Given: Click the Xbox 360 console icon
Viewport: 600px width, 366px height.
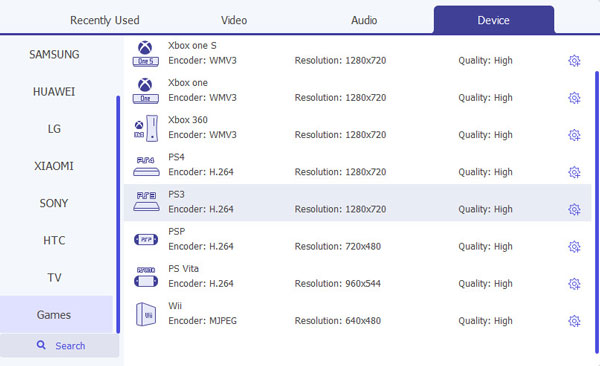Looking at the screenshot, I should tap(146, 128).
